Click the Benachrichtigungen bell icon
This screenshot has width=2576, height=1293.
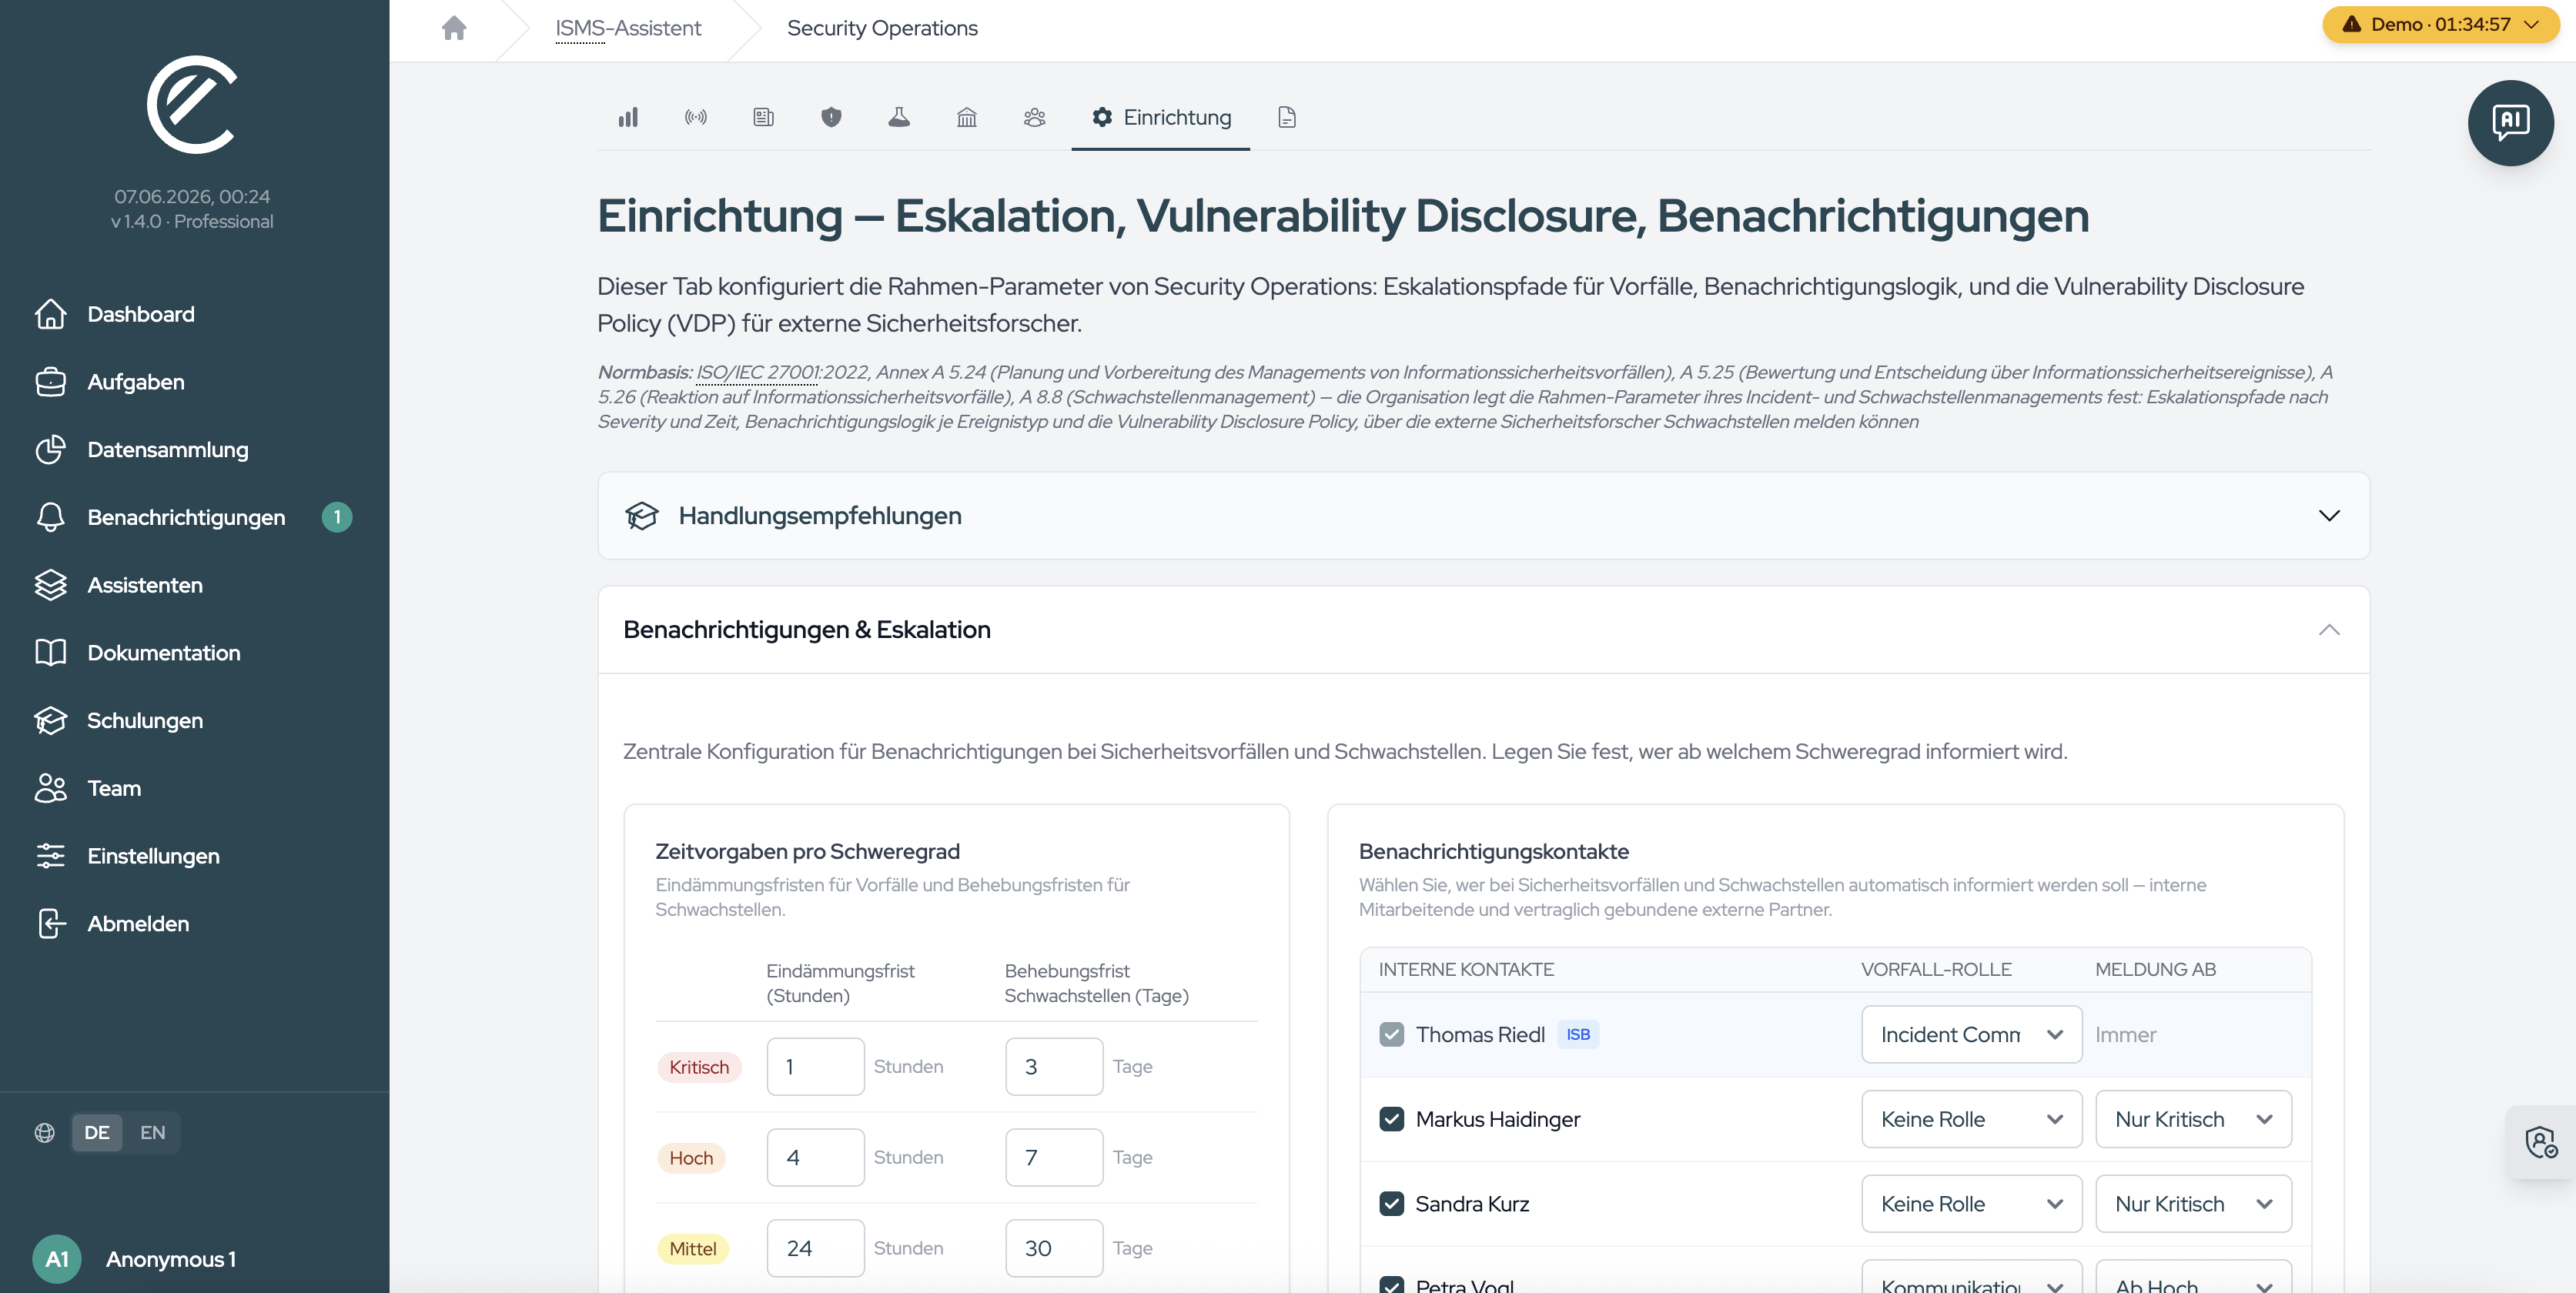pos(51,517)
